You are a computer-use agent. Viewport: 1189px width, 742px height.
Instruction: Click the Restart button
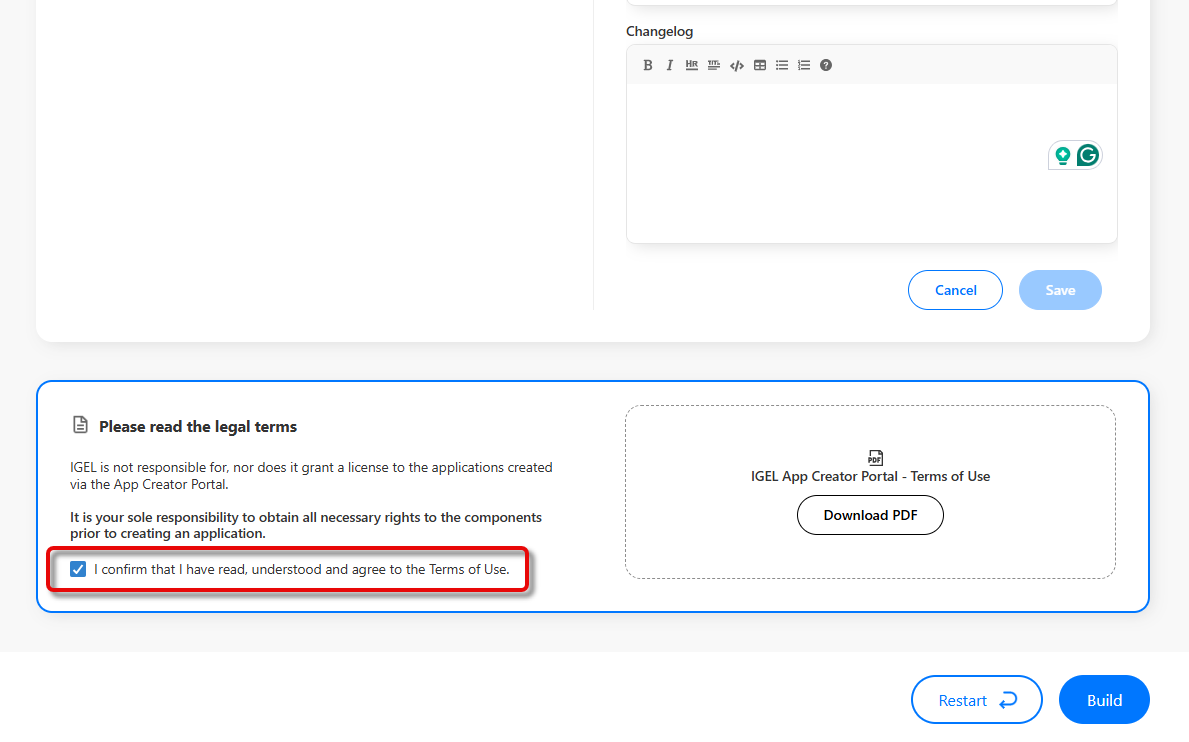click(976, 700)
